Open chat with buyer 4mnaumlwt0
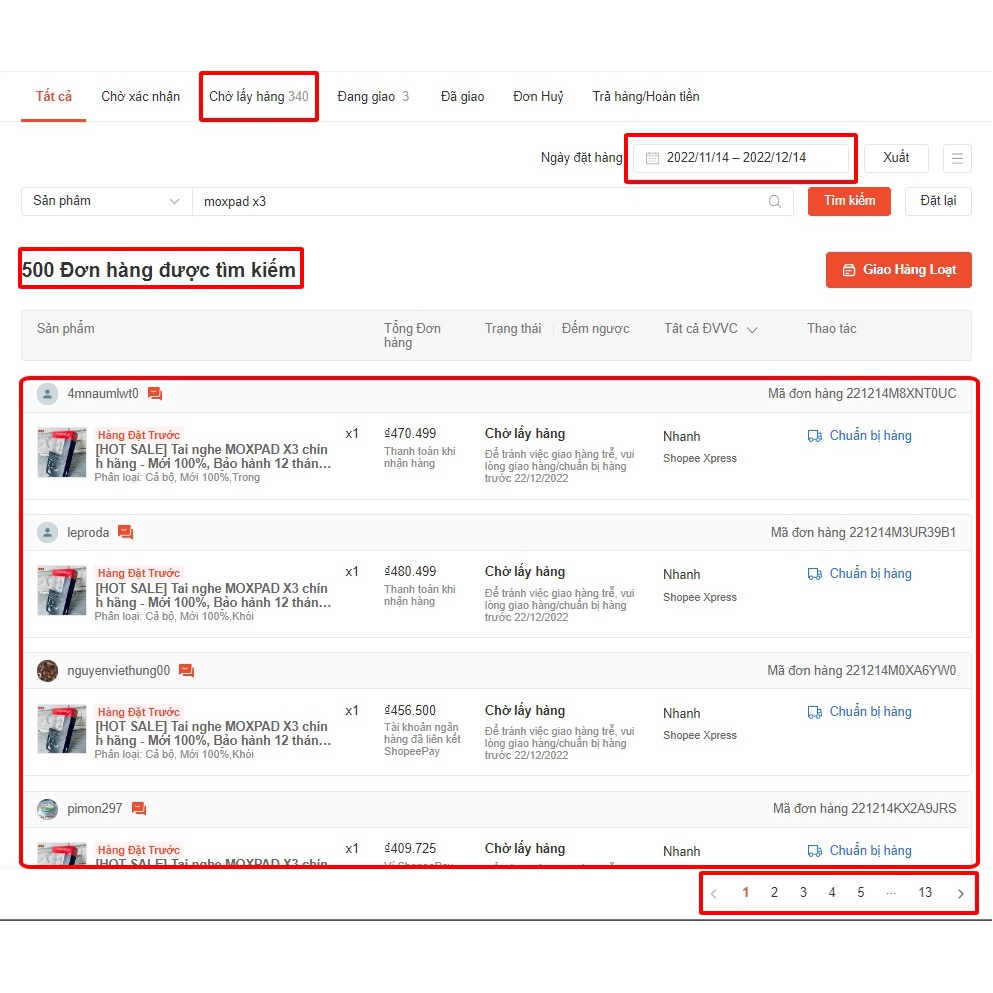The width and height of the screenshot is (993, 993). 155,394
